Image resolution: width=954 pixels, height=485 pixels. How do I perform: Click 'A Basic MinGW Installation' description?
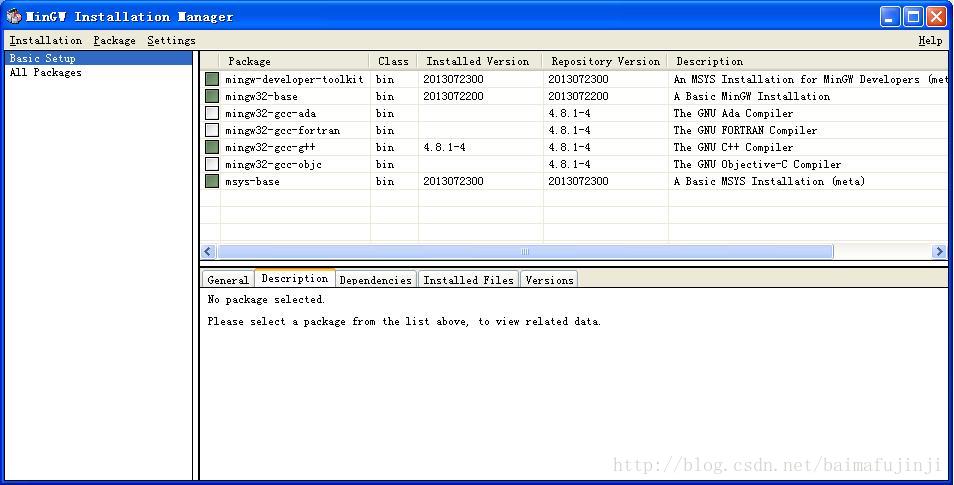click(x=751, y=96)
